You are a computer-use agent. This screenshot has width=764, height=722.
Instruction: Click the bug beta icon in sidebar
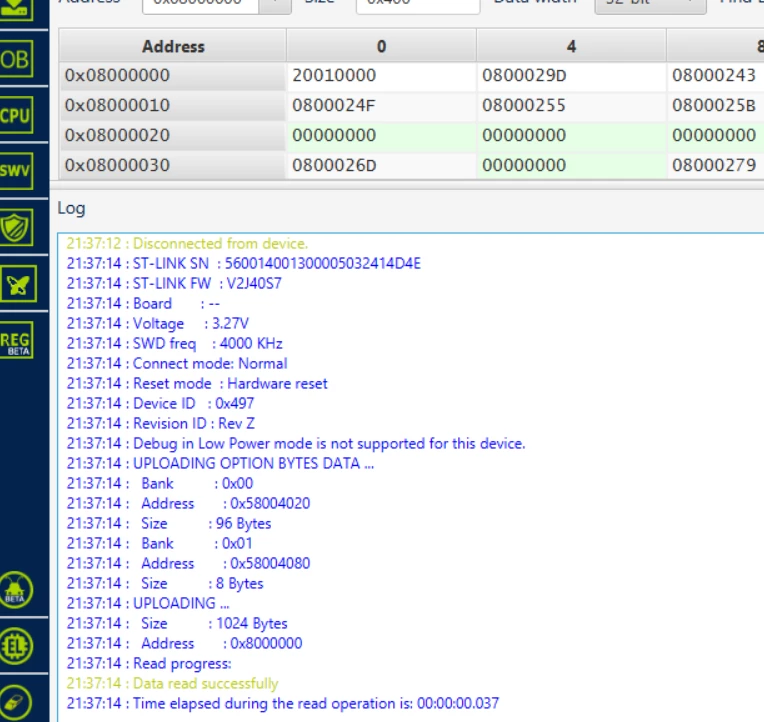pos(15,590)
